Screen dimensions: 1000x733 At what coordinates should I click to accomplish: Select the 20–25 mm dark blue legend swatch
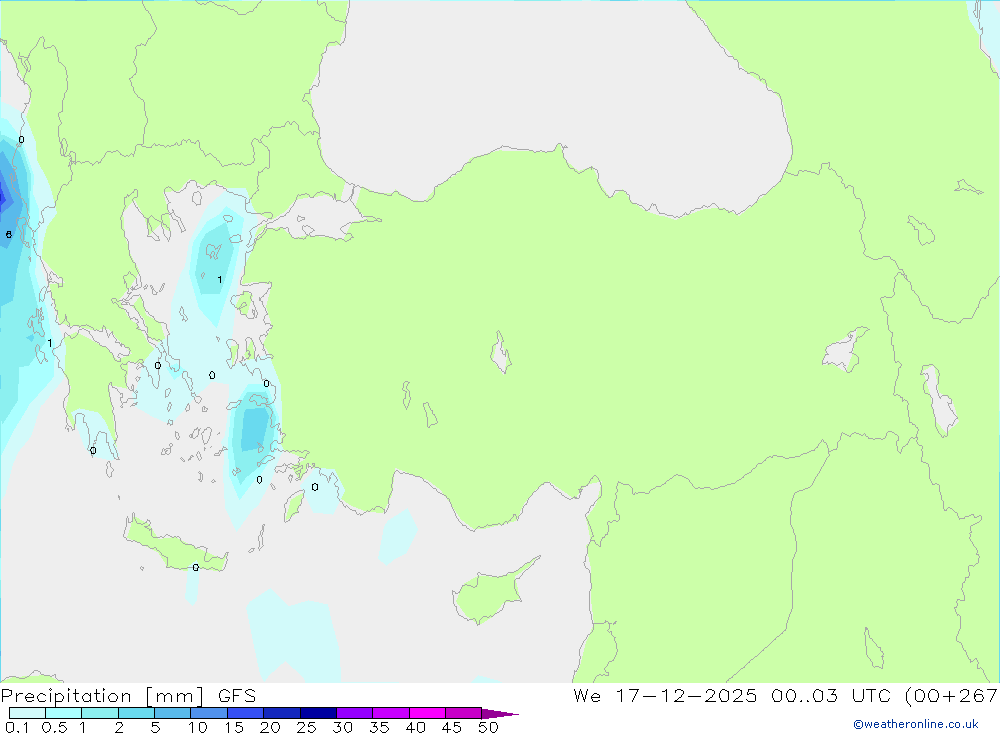[x=282, y=713]
